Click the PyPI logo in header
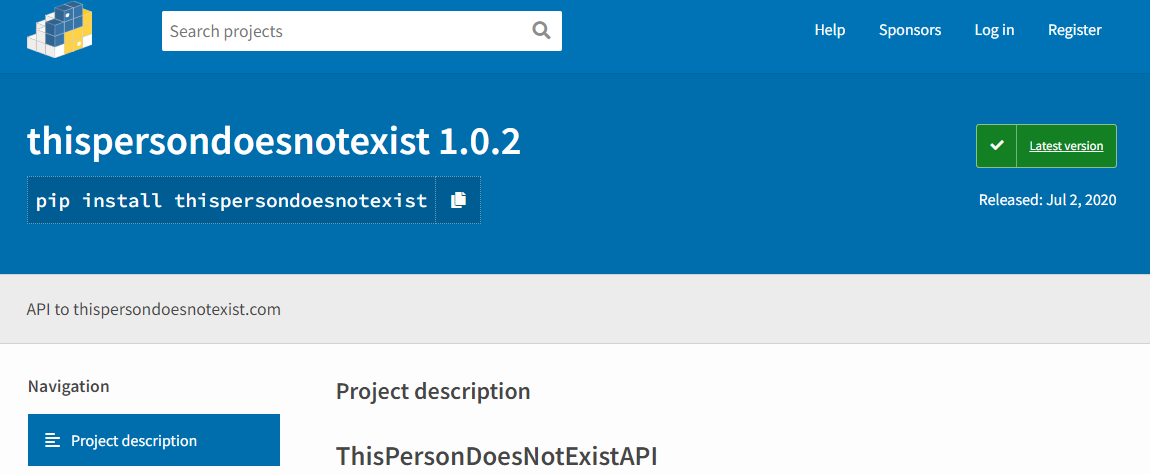This screenshot has width=1150, height=474. point(60,29)
